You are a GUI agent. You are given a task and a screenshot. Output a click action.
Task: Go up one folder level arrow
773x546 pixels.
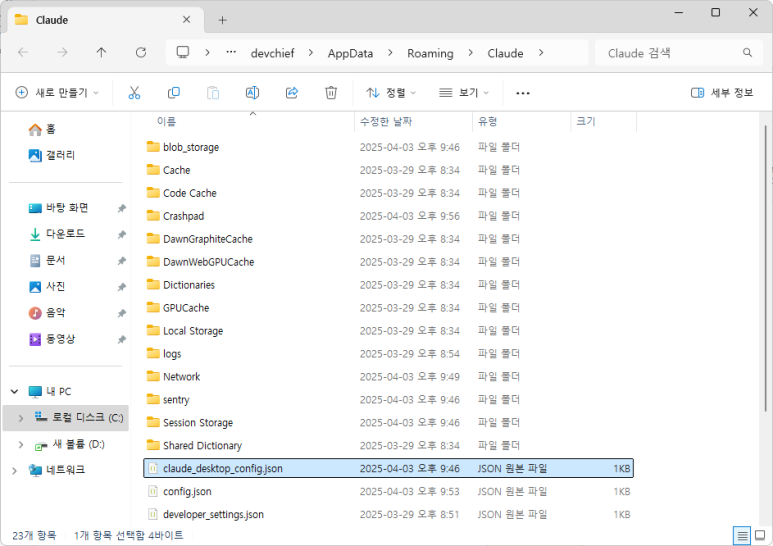(x=101, y=53)
